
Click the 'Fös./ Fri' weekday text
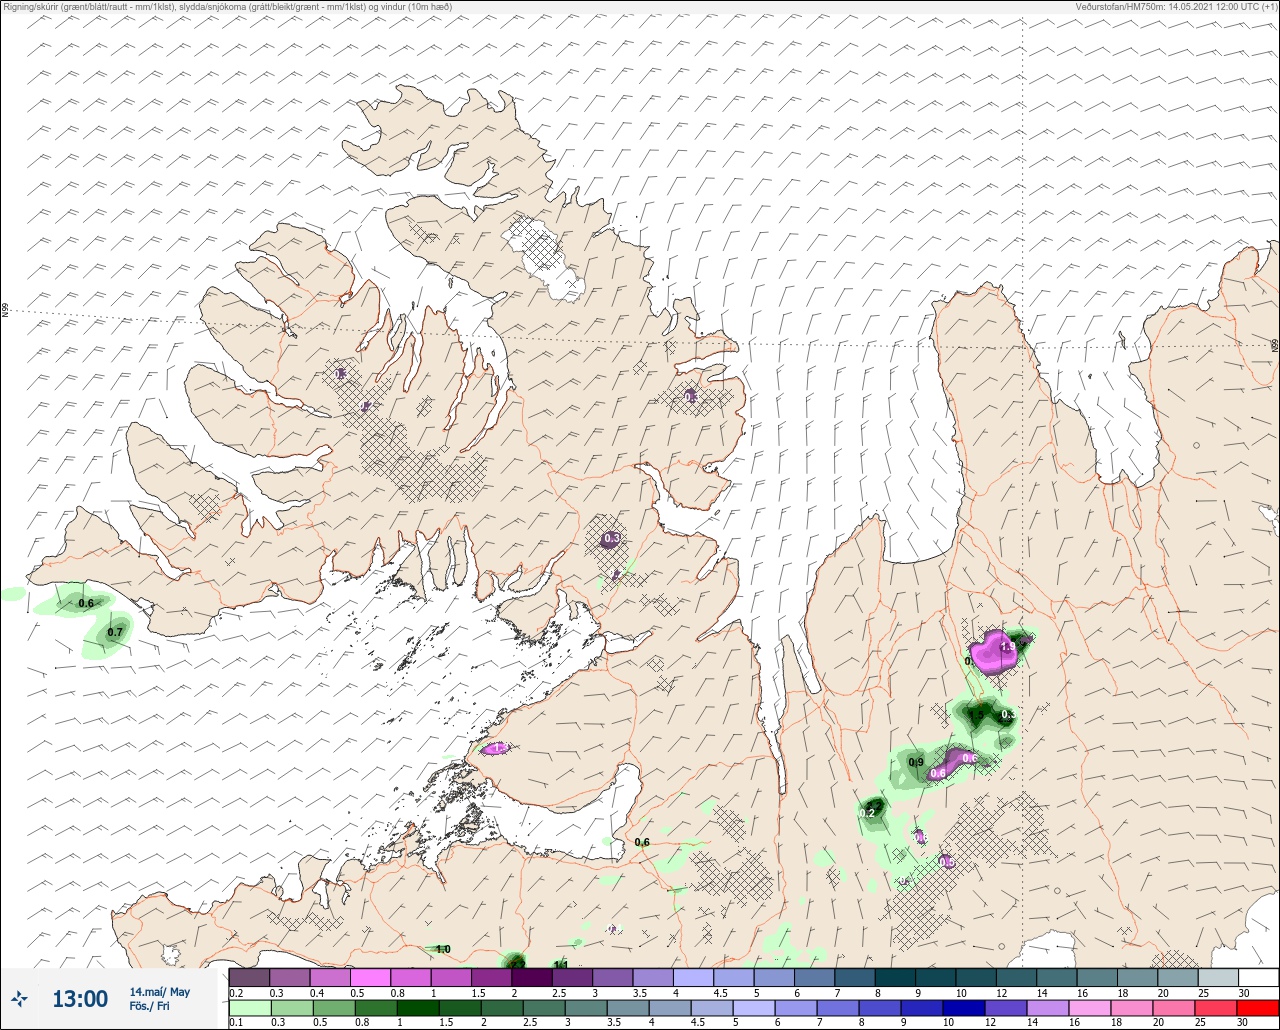[150, 1006]
